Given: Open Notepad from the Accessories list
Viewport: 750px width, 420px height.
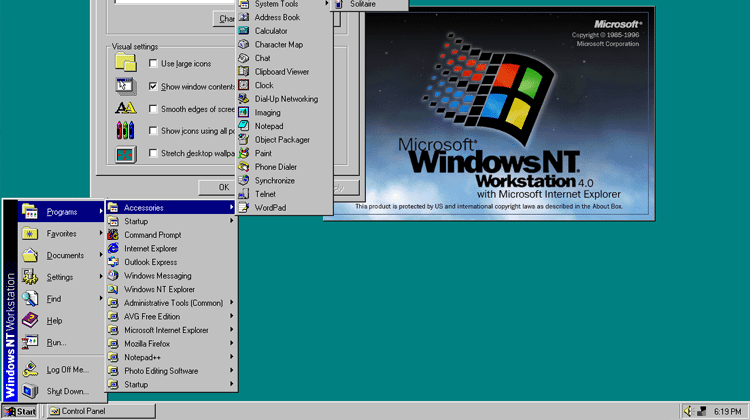Looking at the screenshot, I should (285, 126).
